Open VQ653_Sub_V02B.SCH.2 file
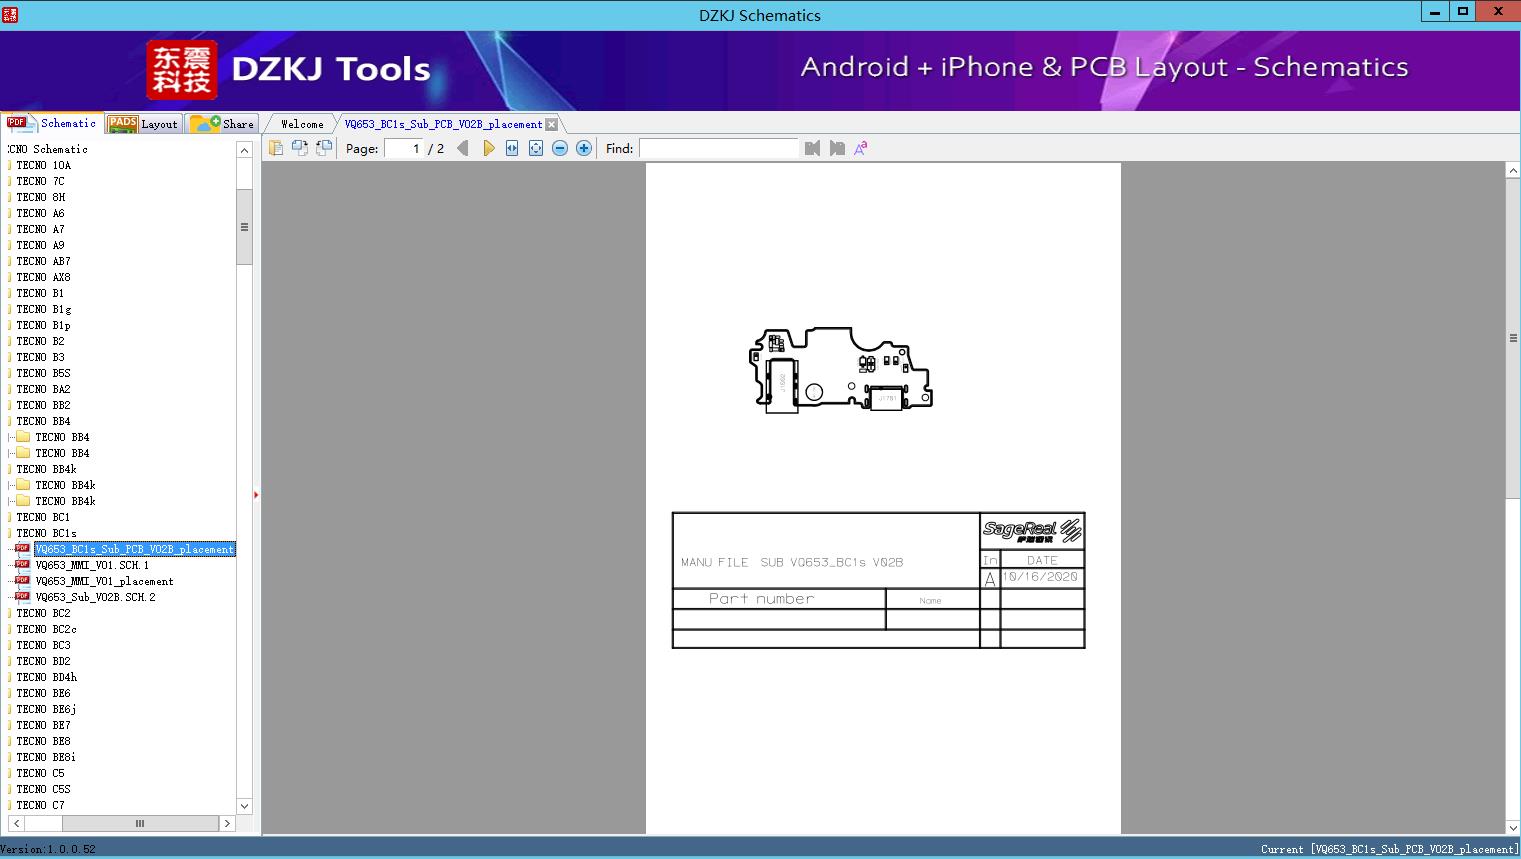Image resolution: width=1521 pixels, height=859 pixels. pos(95,597)
